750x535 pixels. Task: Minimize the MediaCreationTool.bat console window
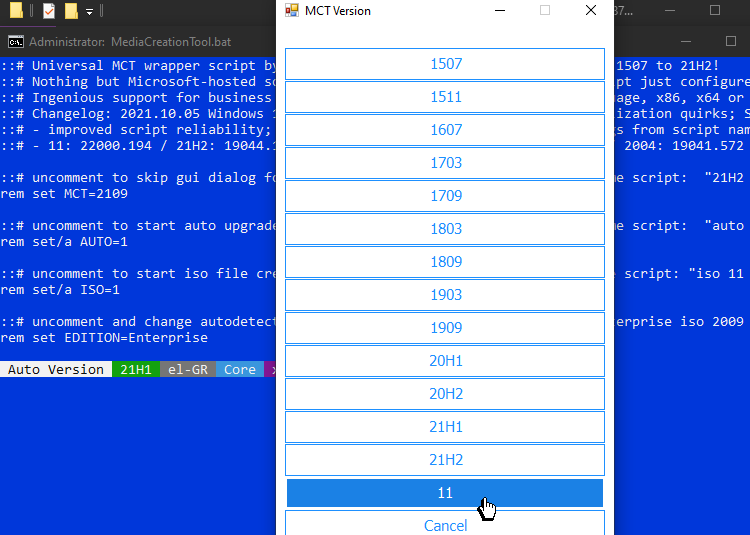686,42
